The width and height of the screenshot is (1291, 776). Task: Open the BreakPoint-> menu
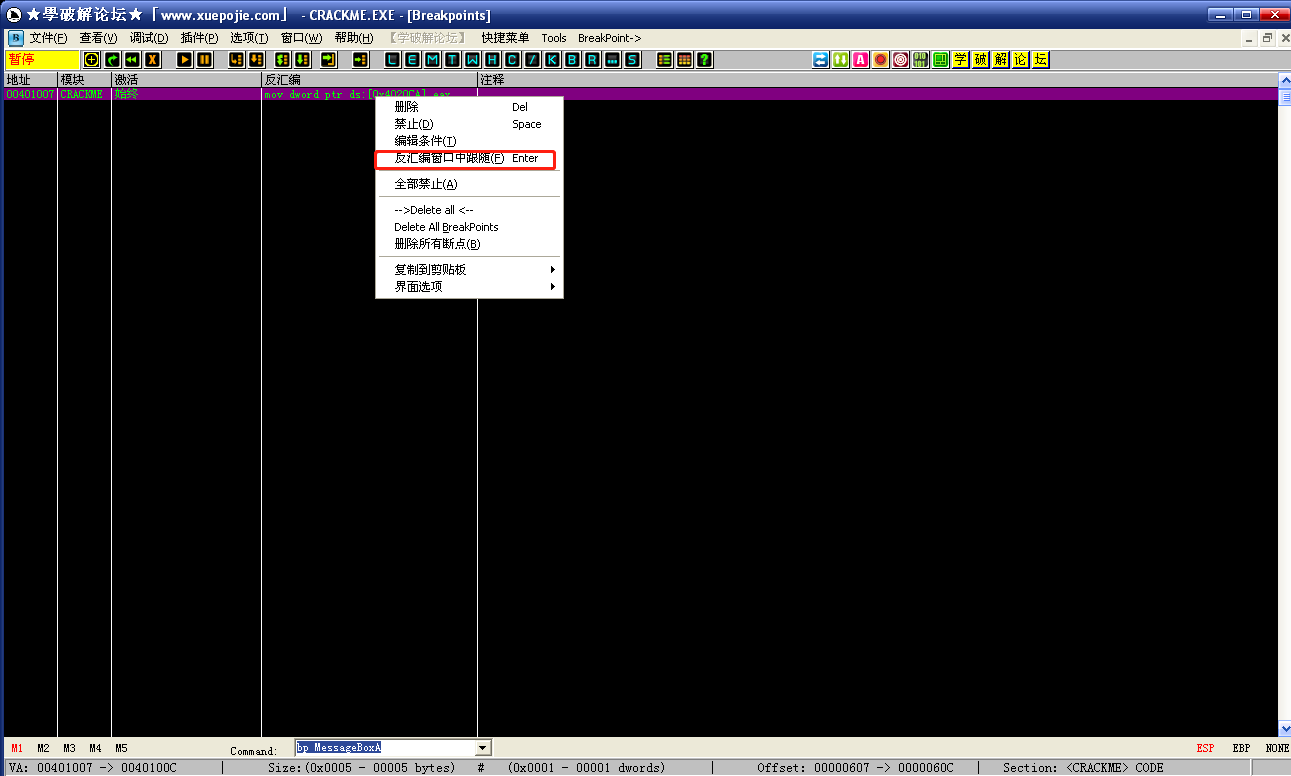pos(610,38)
